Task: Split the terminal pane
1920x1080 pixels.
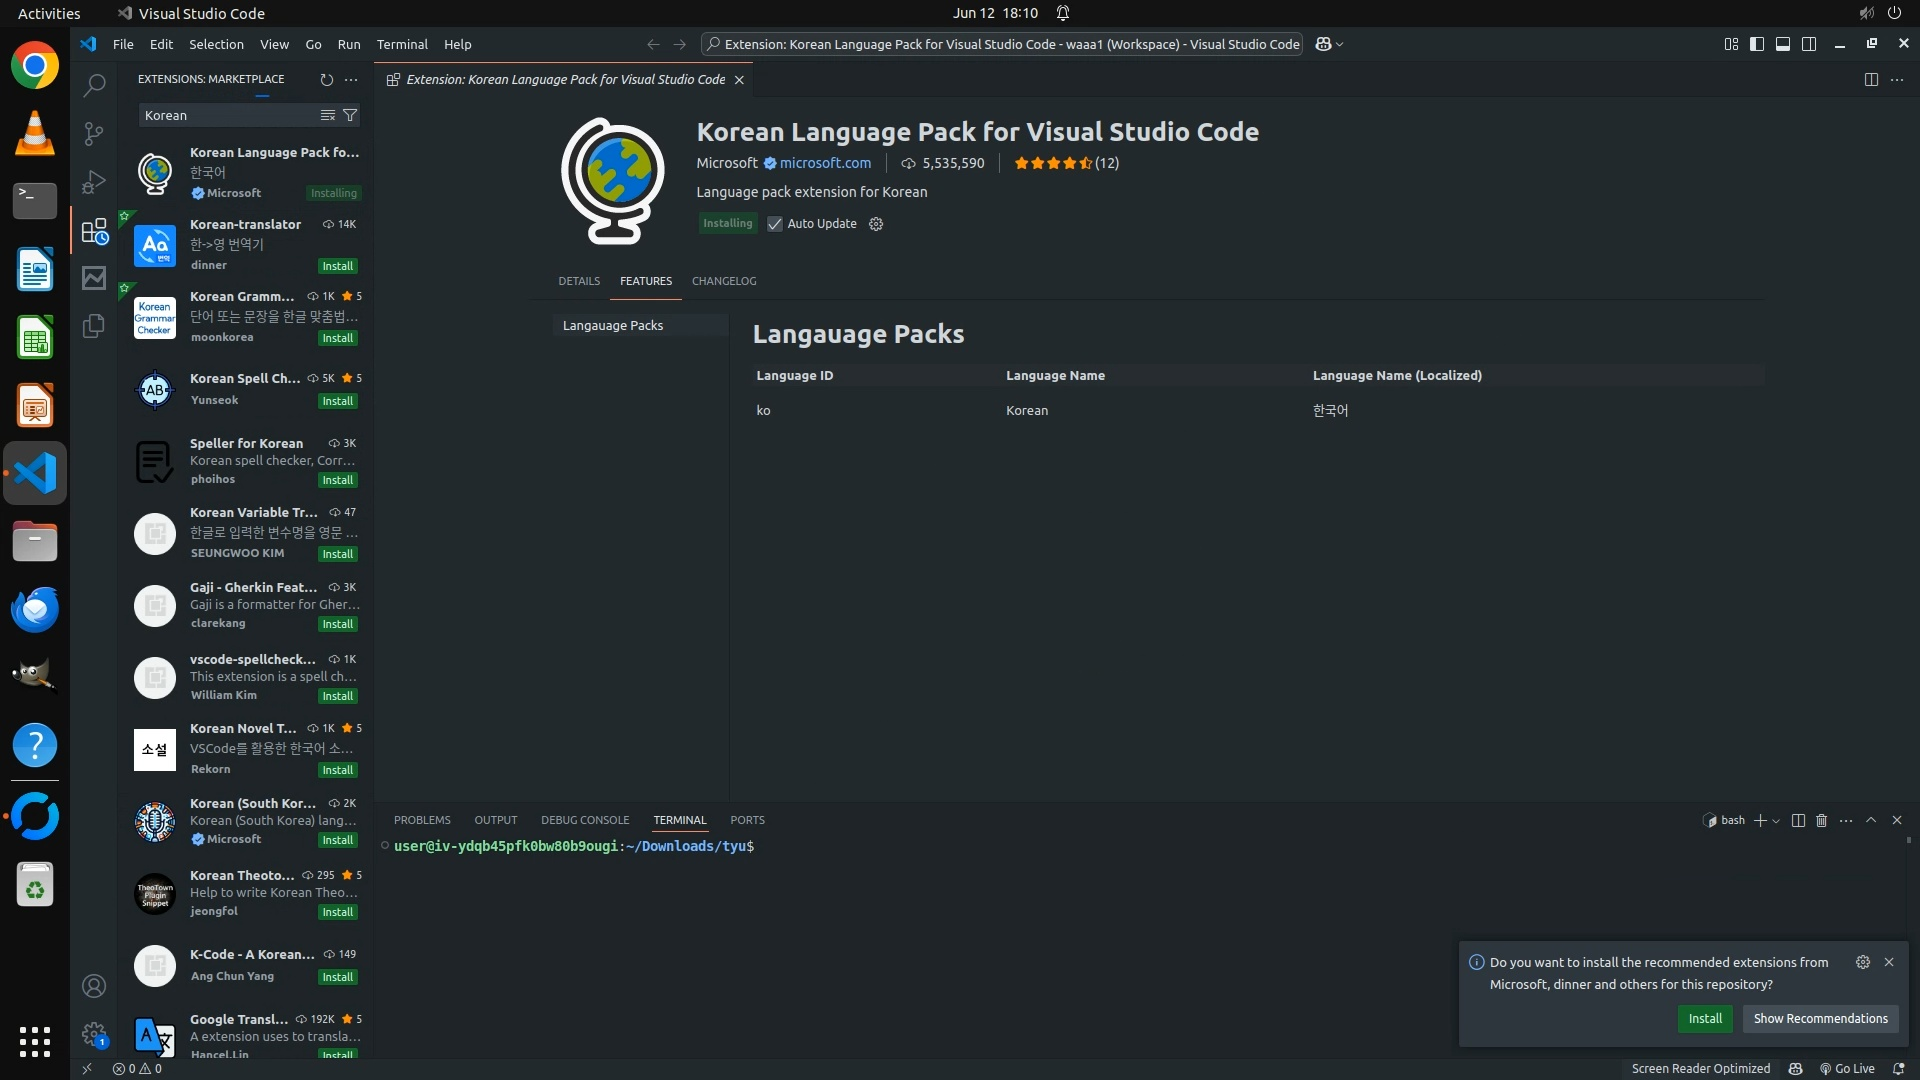Action: (1798, 820)
